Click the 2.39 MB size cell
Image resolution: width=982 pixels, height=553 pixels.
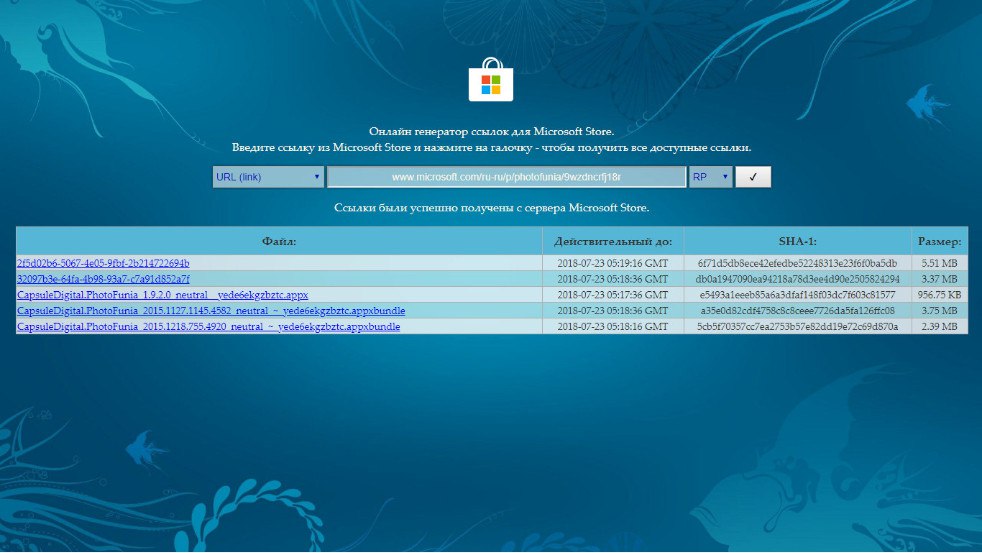coord(939,326)
